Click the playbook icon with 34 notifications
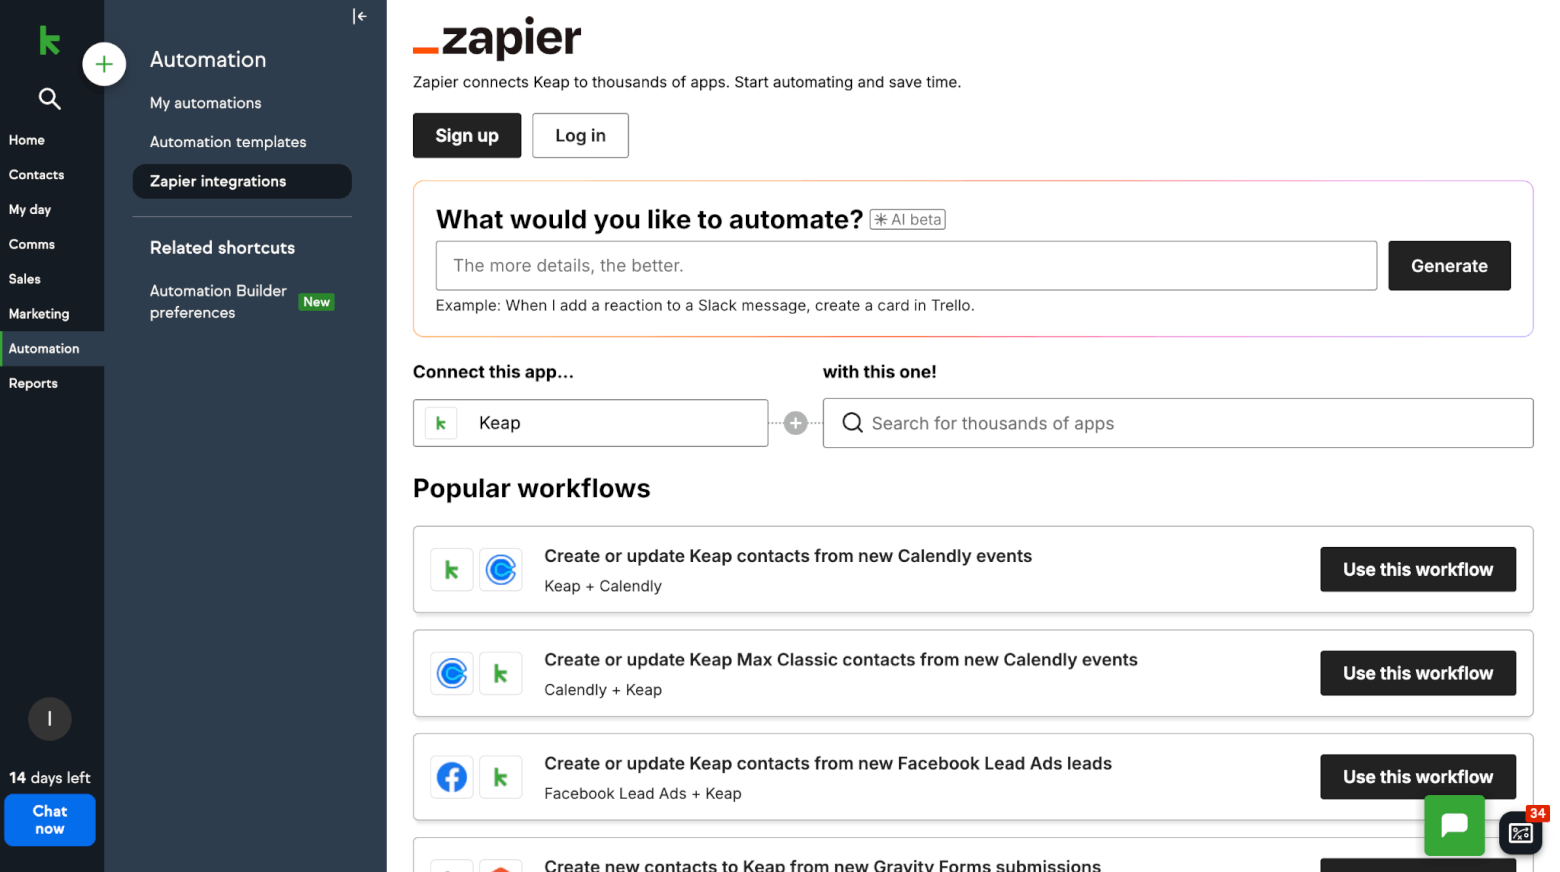 pos(1520,832)
